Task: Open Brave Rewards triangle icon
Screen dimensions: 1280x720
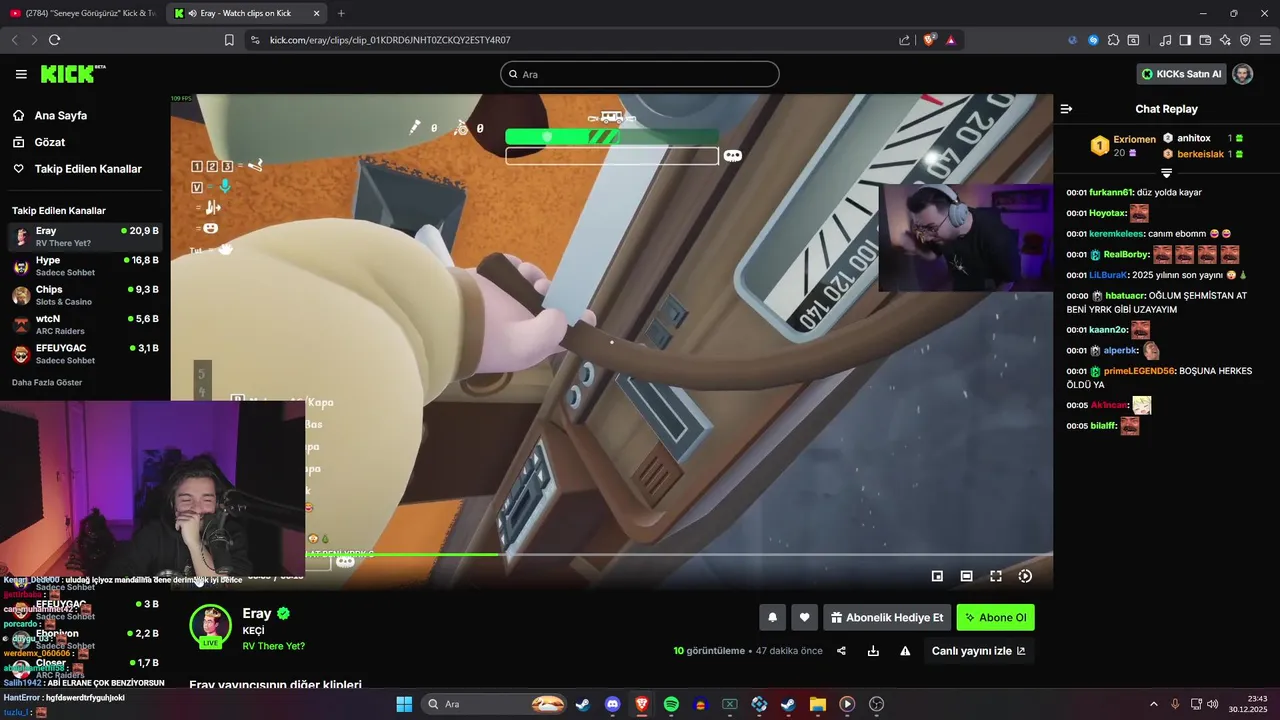Action: point(950,40)
